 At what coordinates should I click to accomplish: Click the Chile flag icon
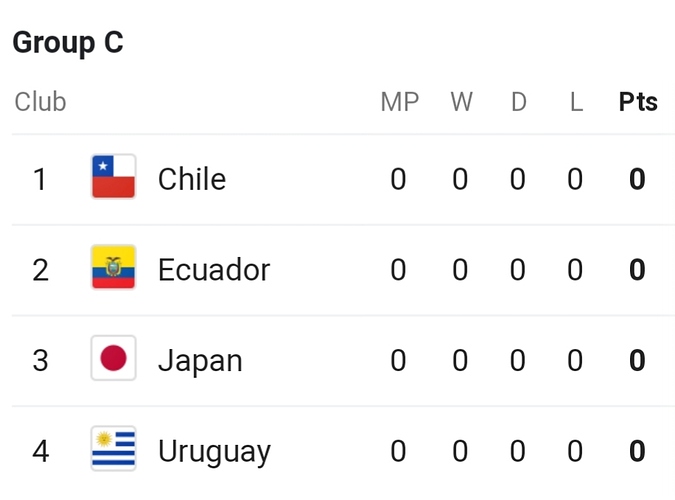coord(114,177)
